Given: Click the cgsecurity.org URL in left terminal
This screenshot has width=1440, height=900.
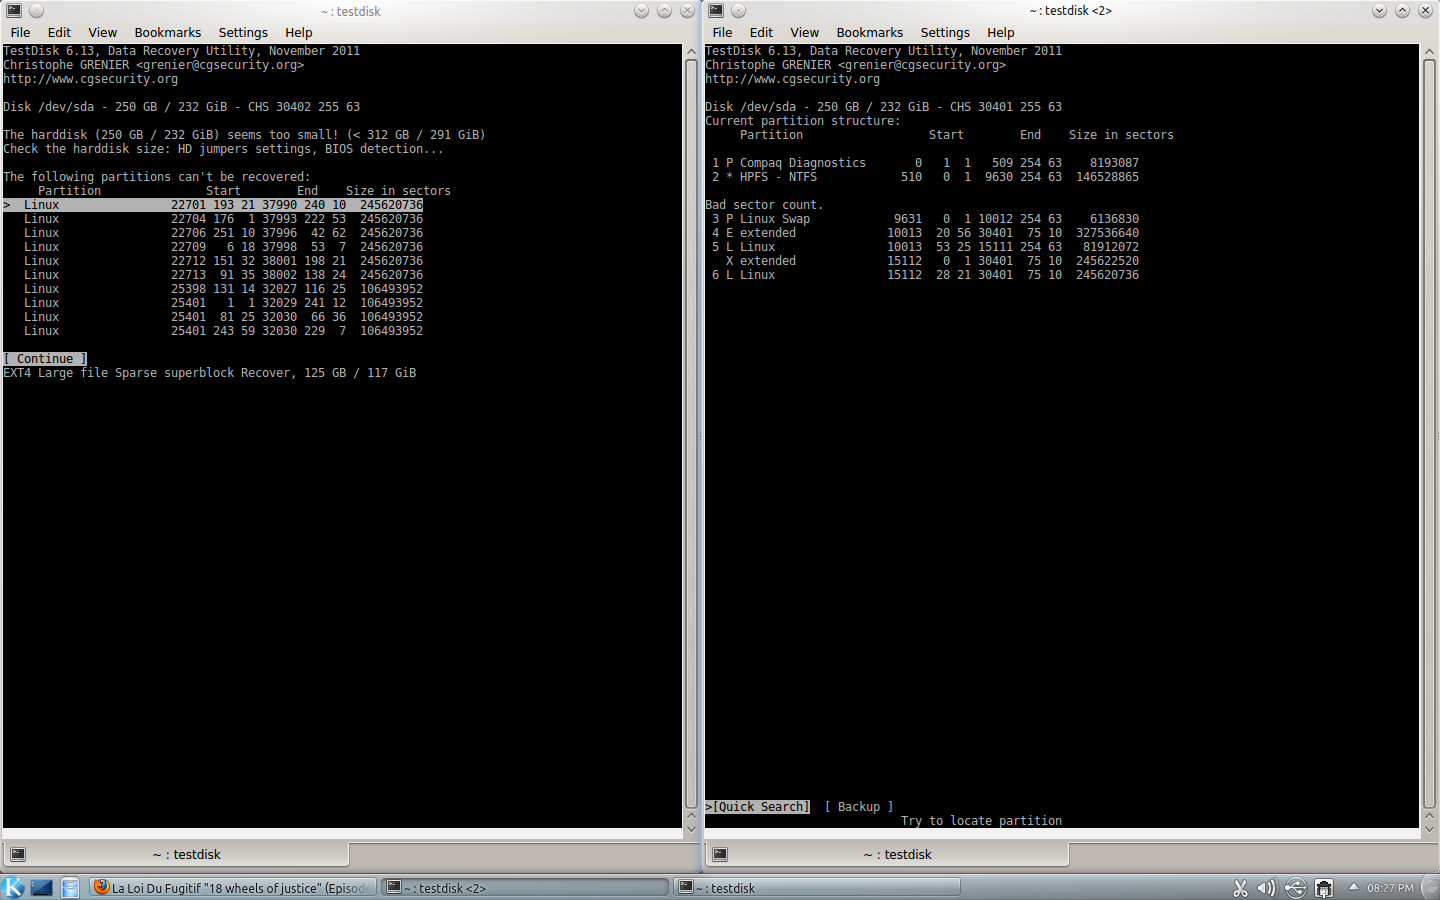Looking at the screenshot, I should pos(91,78).
